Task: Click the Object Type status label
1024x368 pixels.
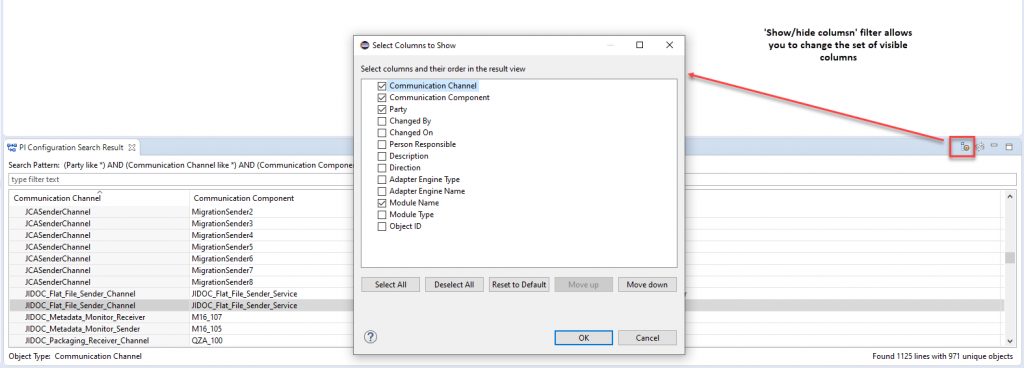Action: (75, 357)
